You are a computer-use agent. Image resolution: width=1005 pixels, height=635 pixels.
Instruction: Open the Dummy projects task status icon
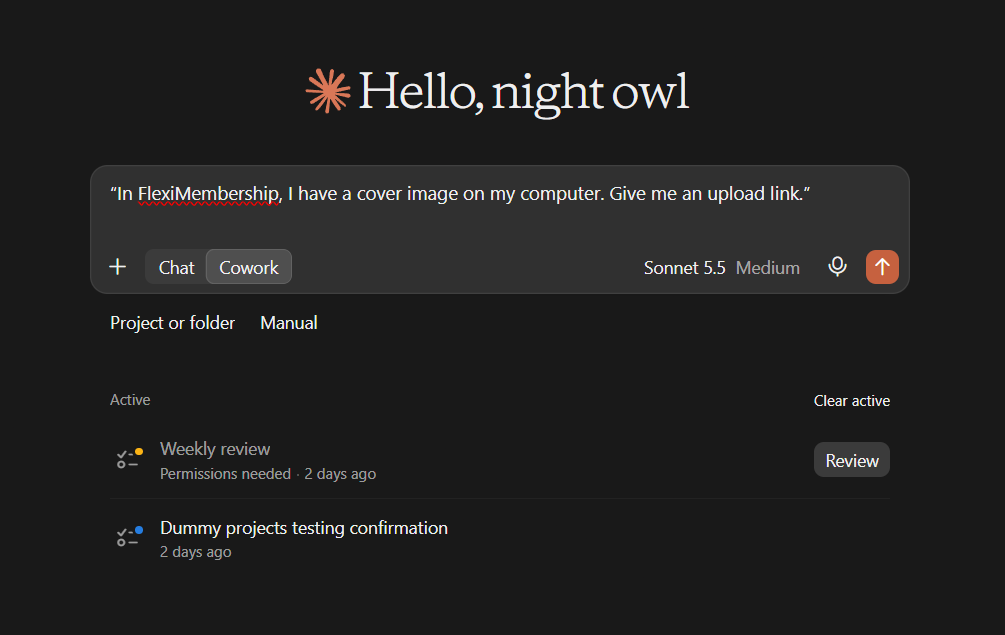click(x=129, y=537)
